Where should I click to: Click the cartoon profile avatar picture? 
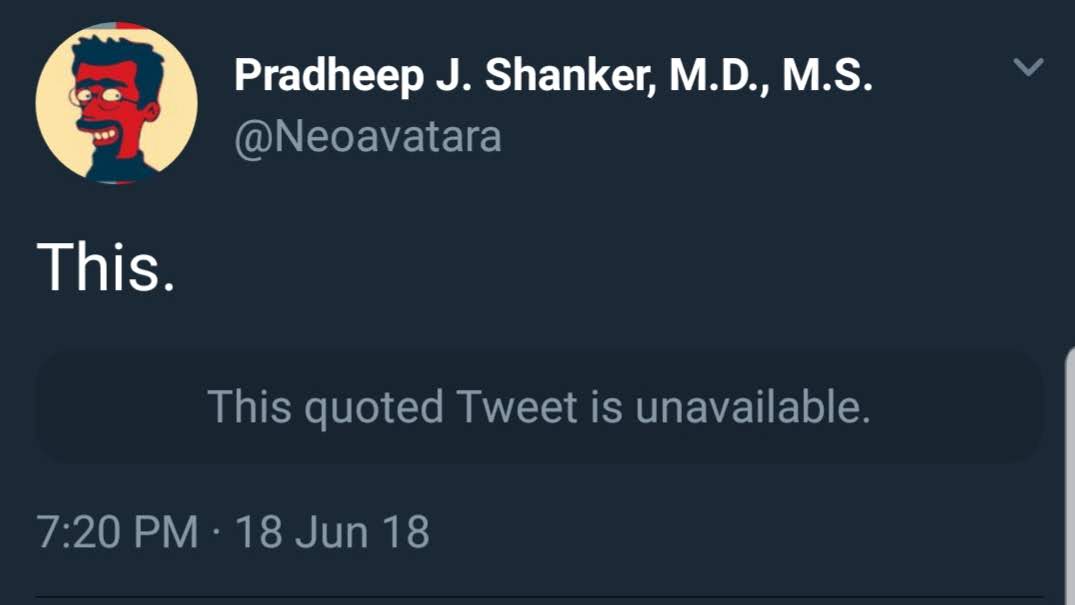tap(116, 103)
